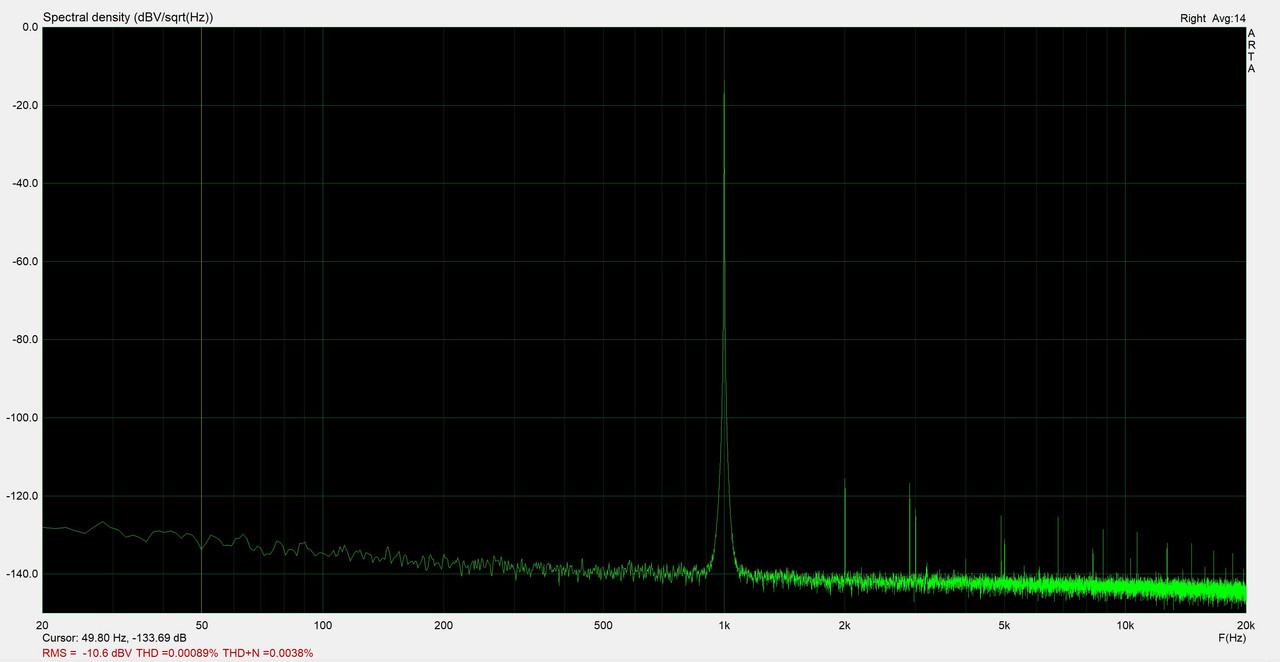1280x662 pixels.
Task: Click the '-20.0' level axis label
Action: (23, 105)
